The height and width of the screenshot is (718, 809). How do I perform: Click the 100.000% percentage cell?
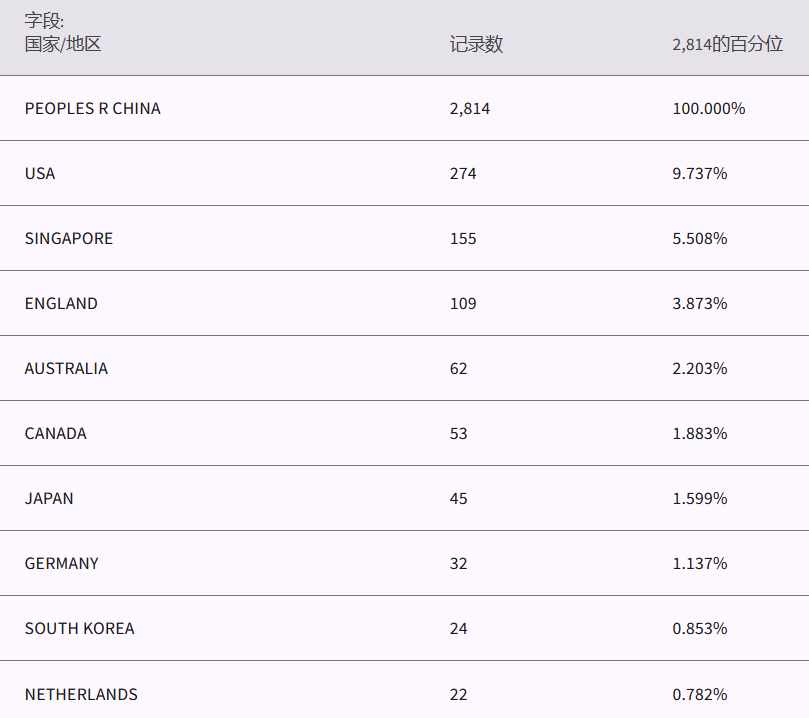coord(708,108)
